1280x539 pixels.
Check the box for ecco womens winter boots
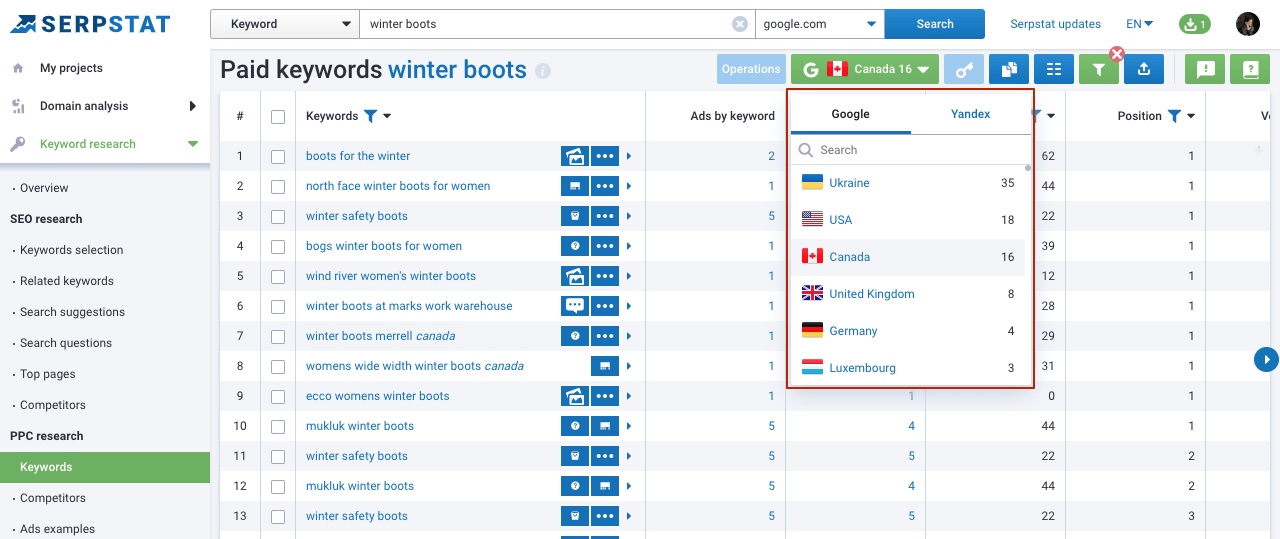point(278,397)
